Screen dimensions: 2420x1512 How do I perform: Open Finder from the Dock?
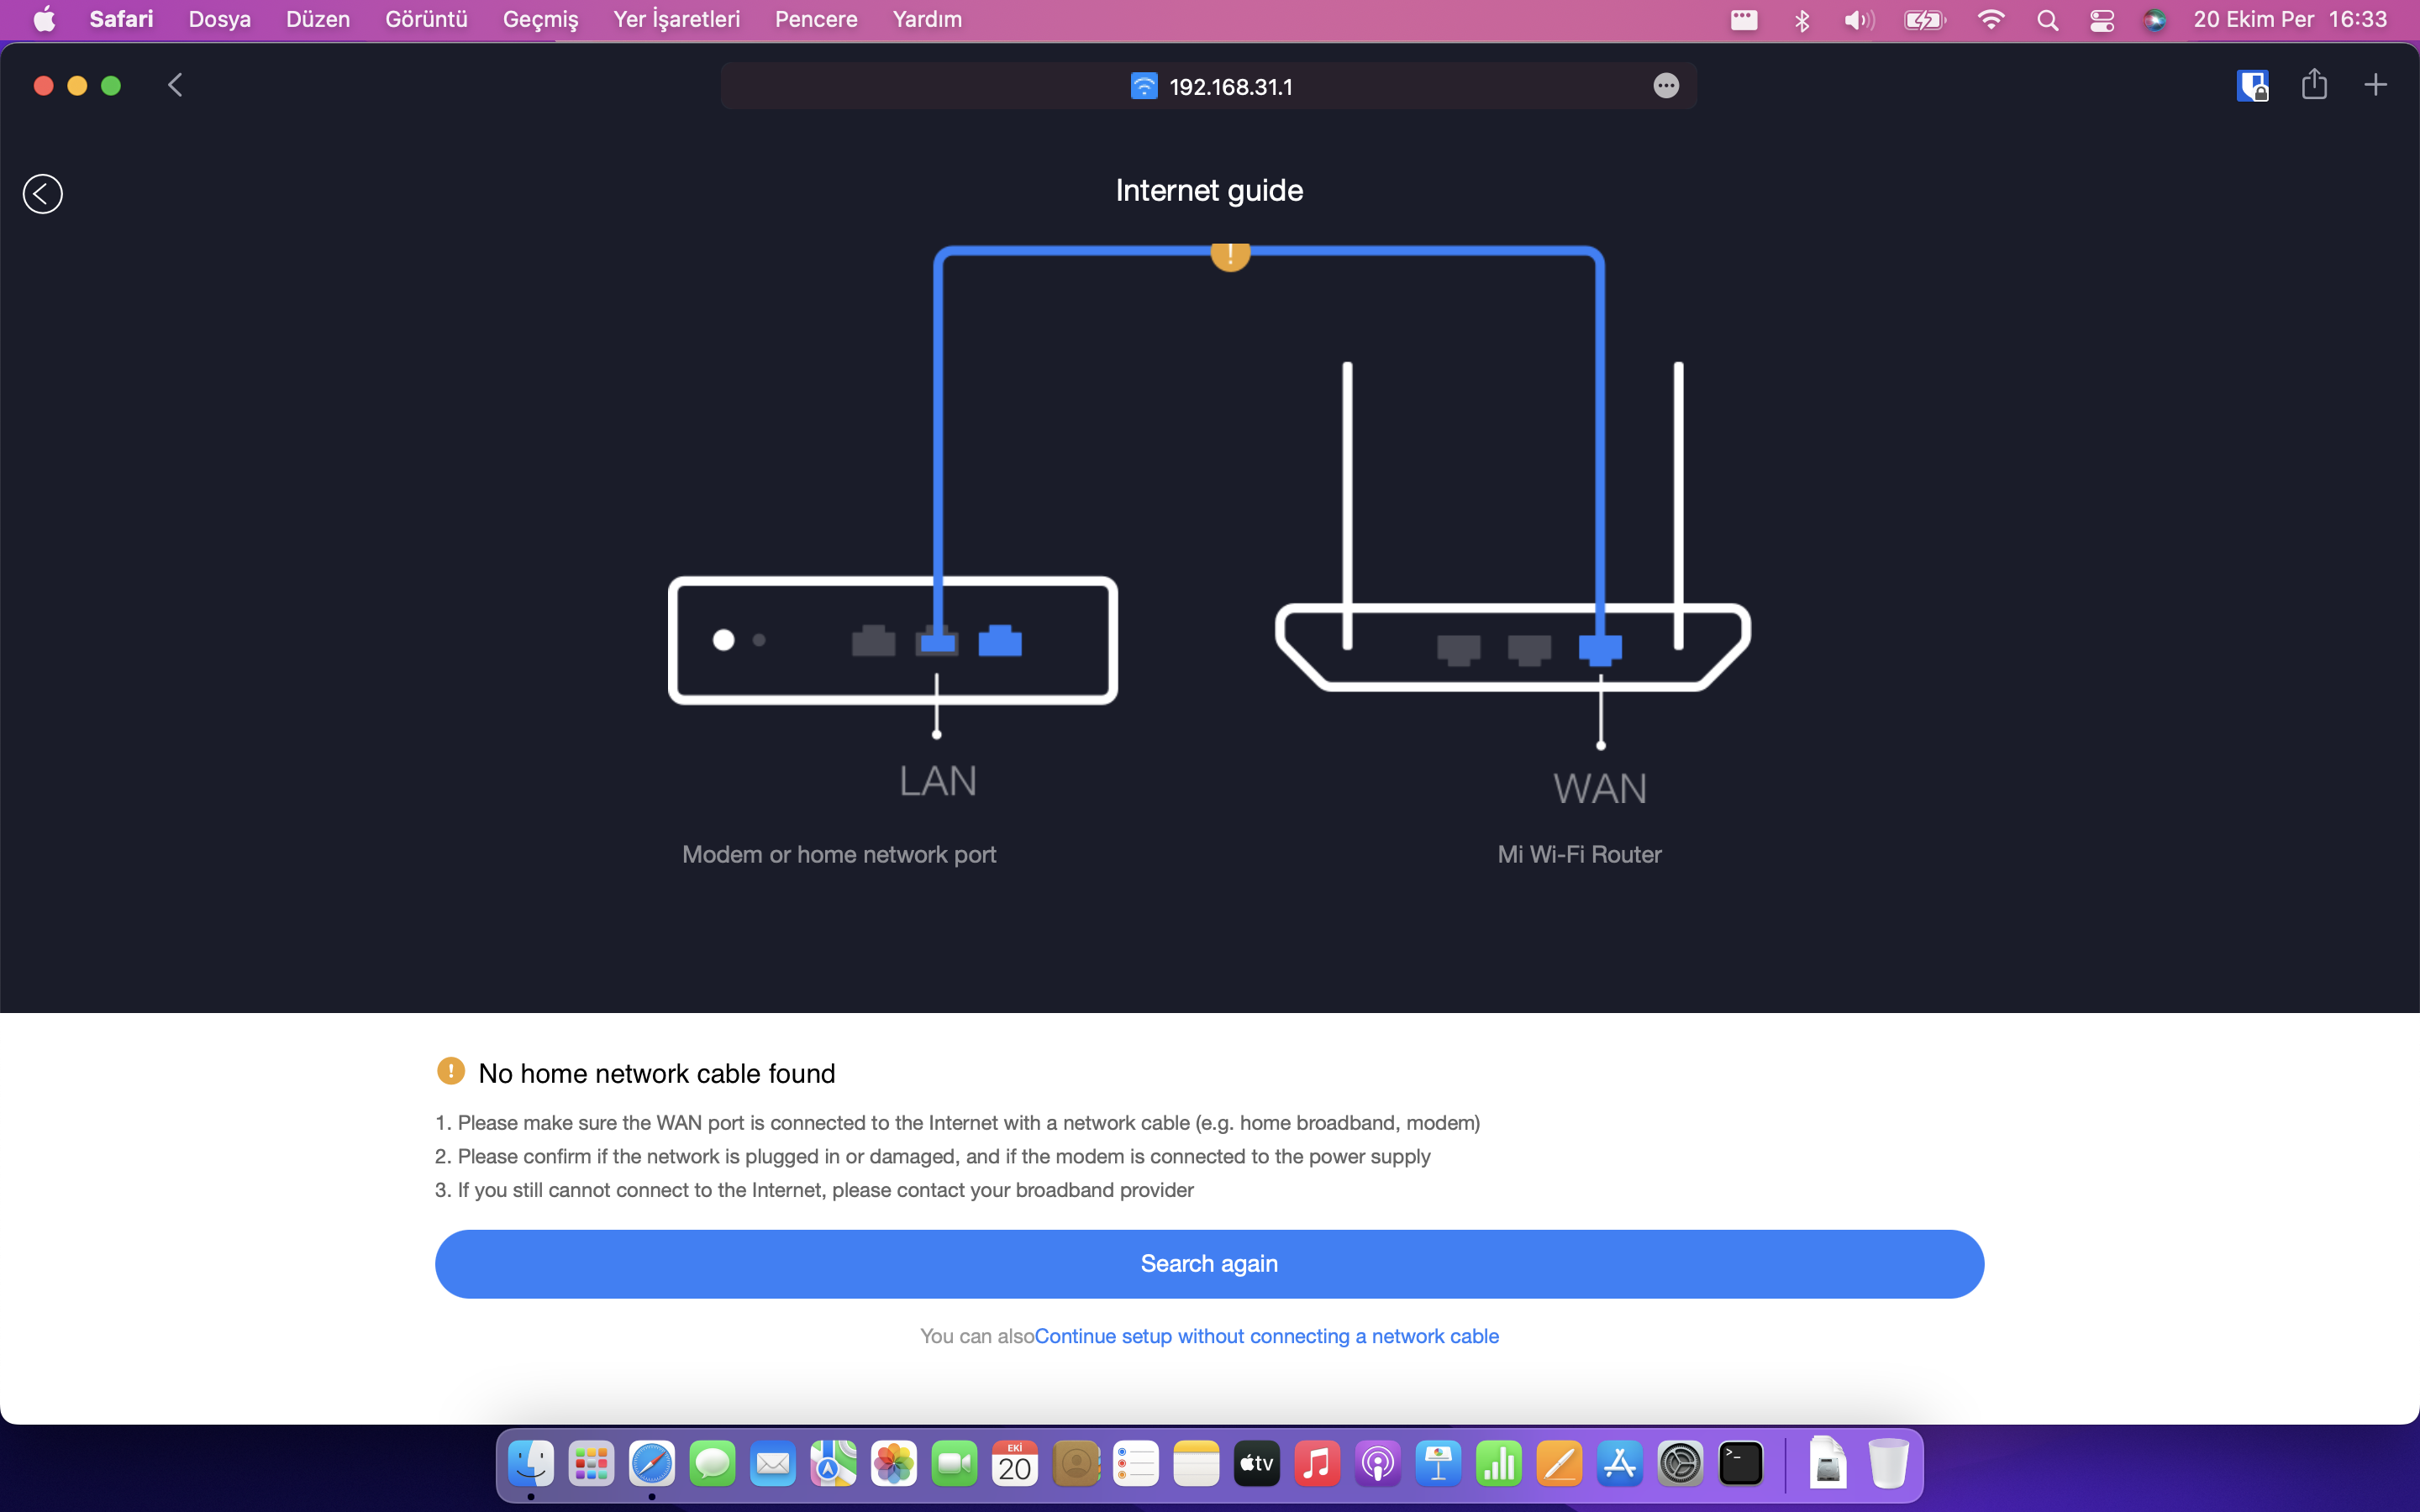pyautogui.click(x=531, y=1465)
